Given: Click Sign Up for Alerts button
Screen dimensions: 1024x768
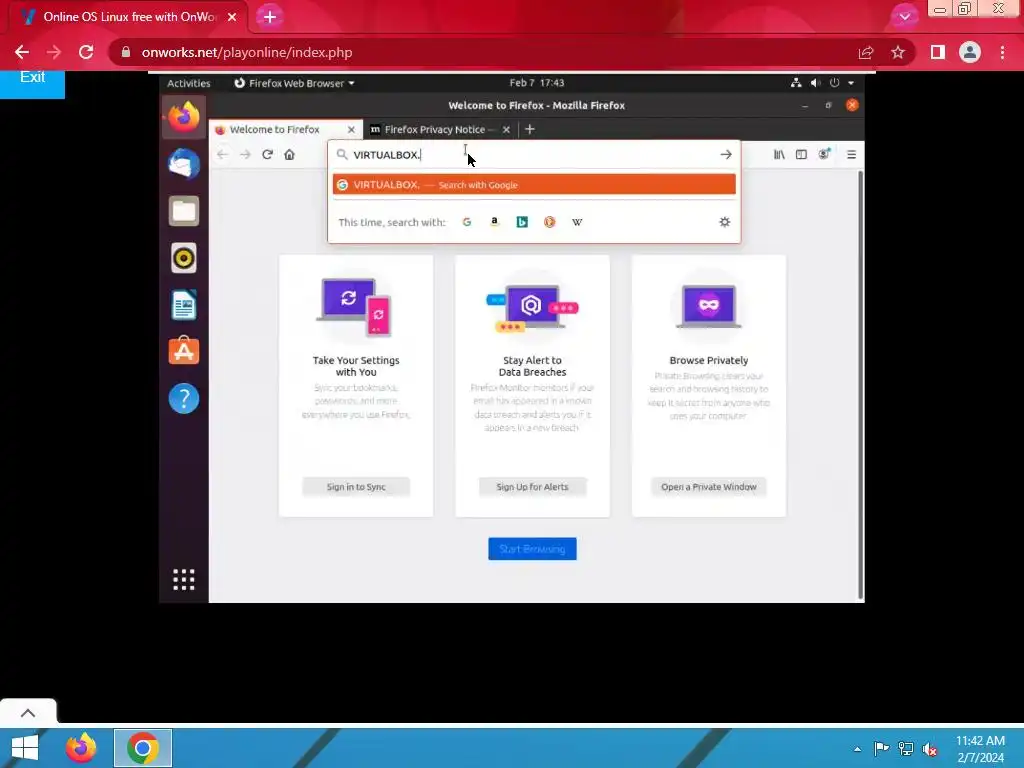Looking at the screenshot, I should coord(532,487).
